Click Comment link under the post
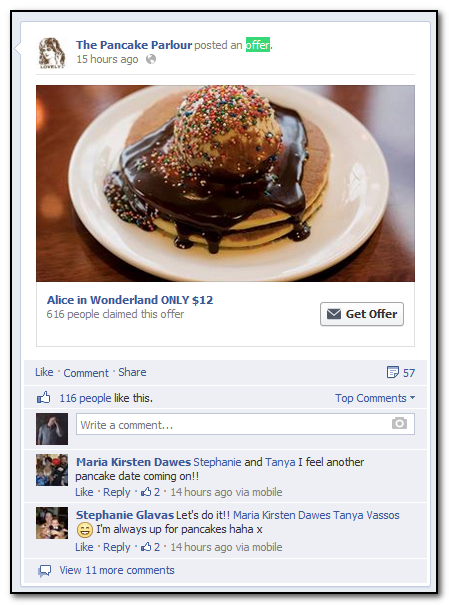 pyautogui.click(x=86, y=373)
